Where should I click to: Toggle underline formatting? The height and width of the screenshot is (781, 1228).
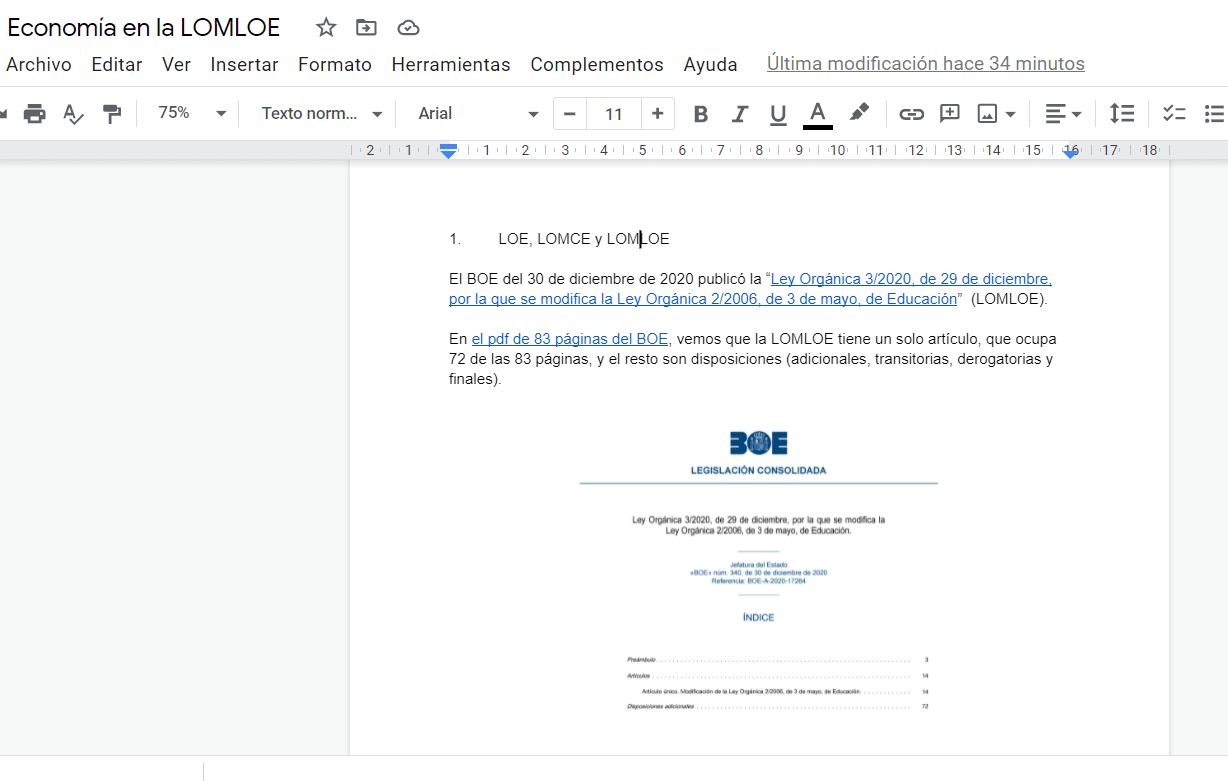click(x=778, y=114)
